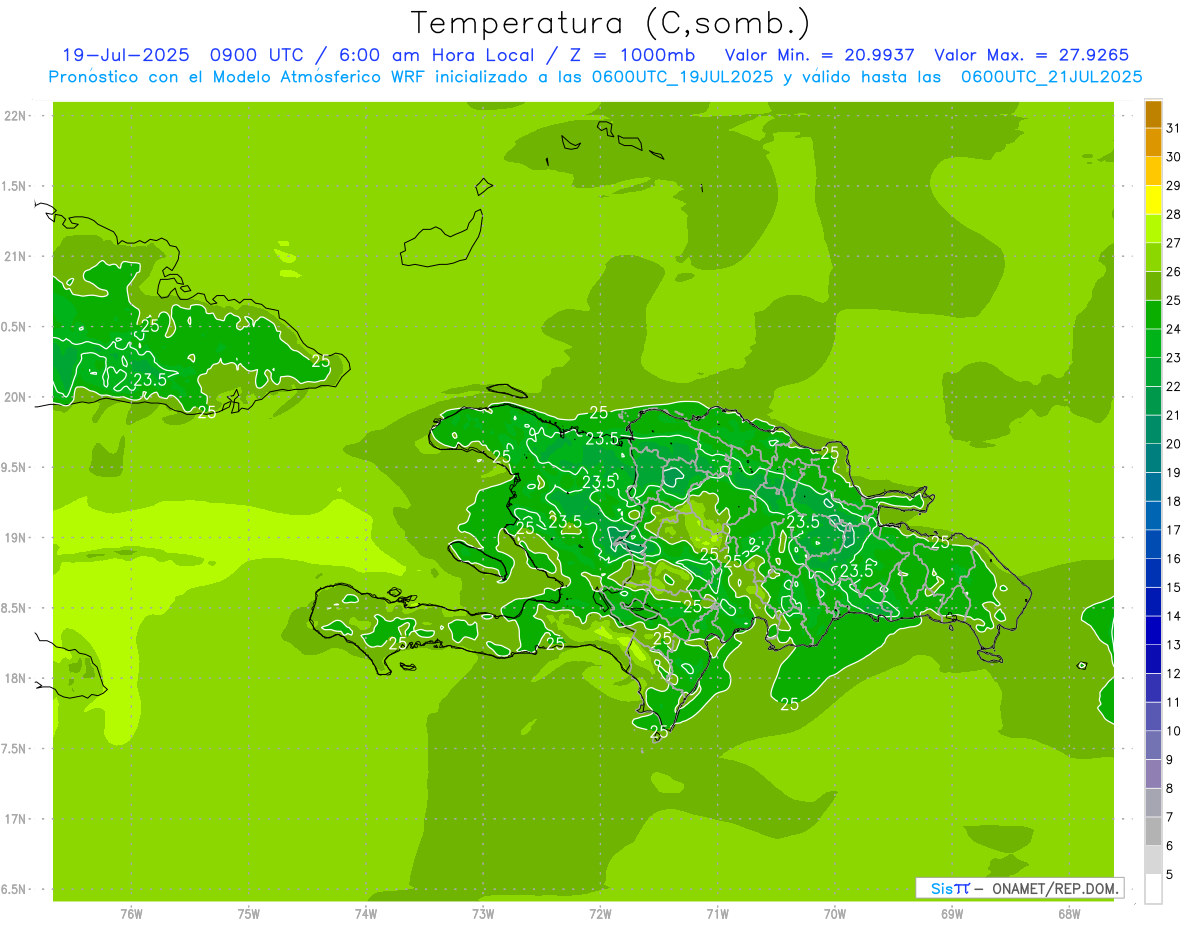1200x927 pixels.
Task: Click the legend color band above 31
Action: (x=1153, y=113)
